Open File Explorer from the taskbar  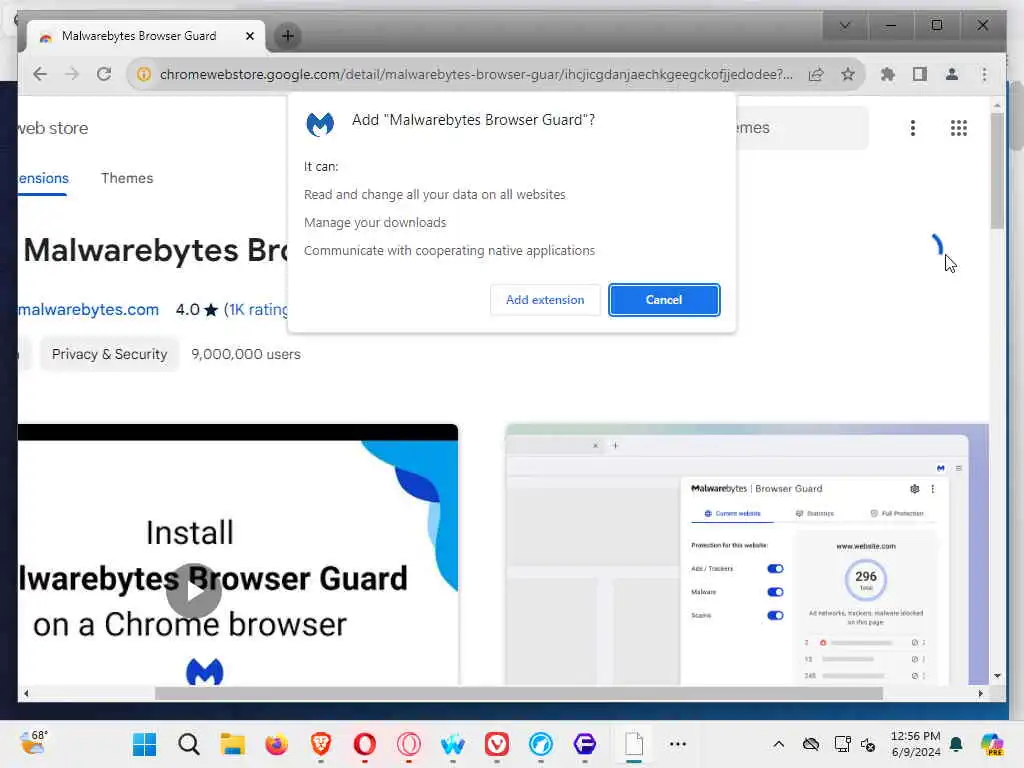232,744
